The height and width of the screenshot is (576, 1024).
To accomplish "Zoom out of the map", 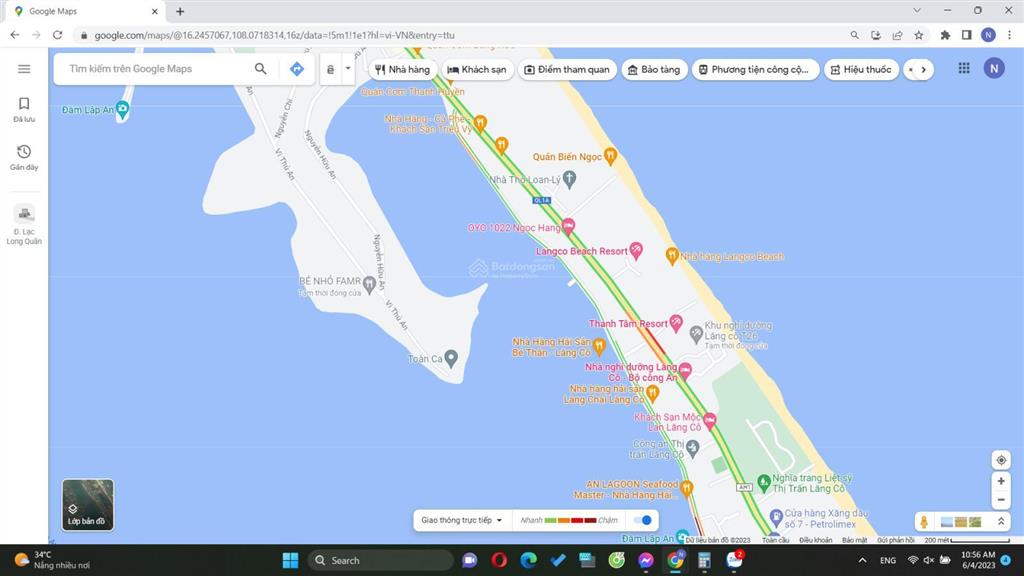I will pyautogui.click(x=1000, y=500).
